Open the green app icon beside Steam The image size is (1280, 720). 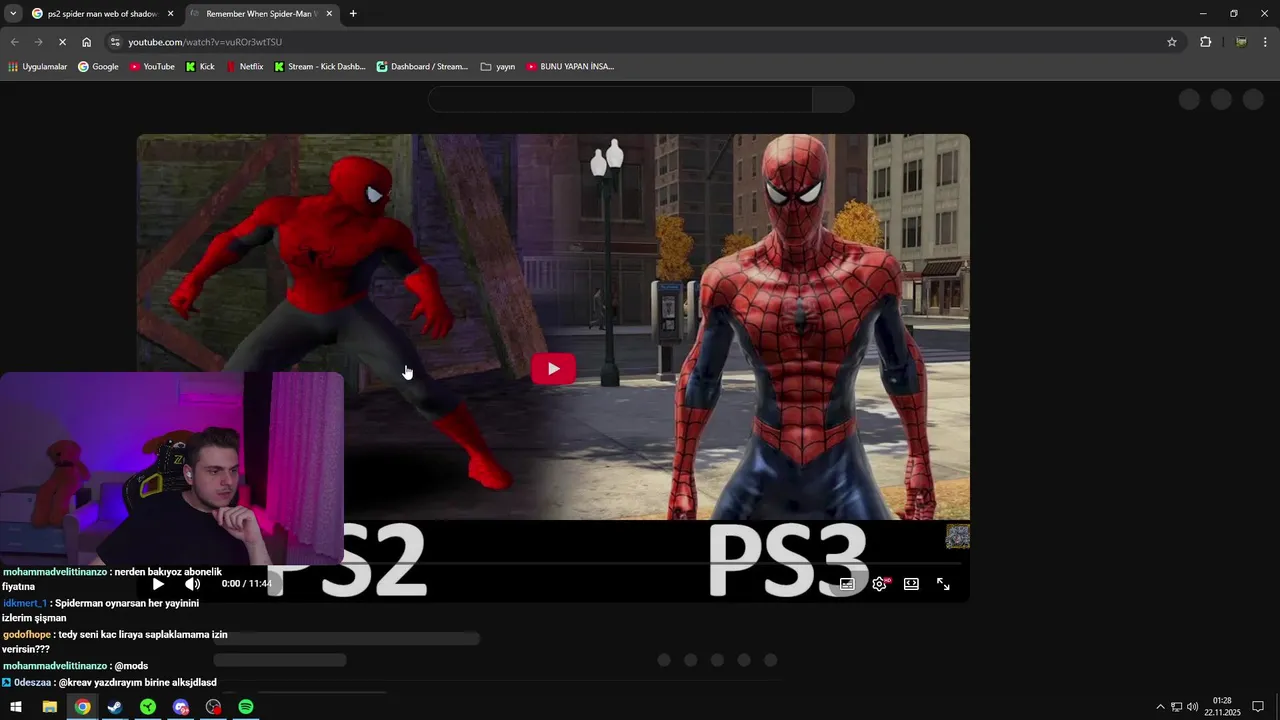click(x=148, y=707)
